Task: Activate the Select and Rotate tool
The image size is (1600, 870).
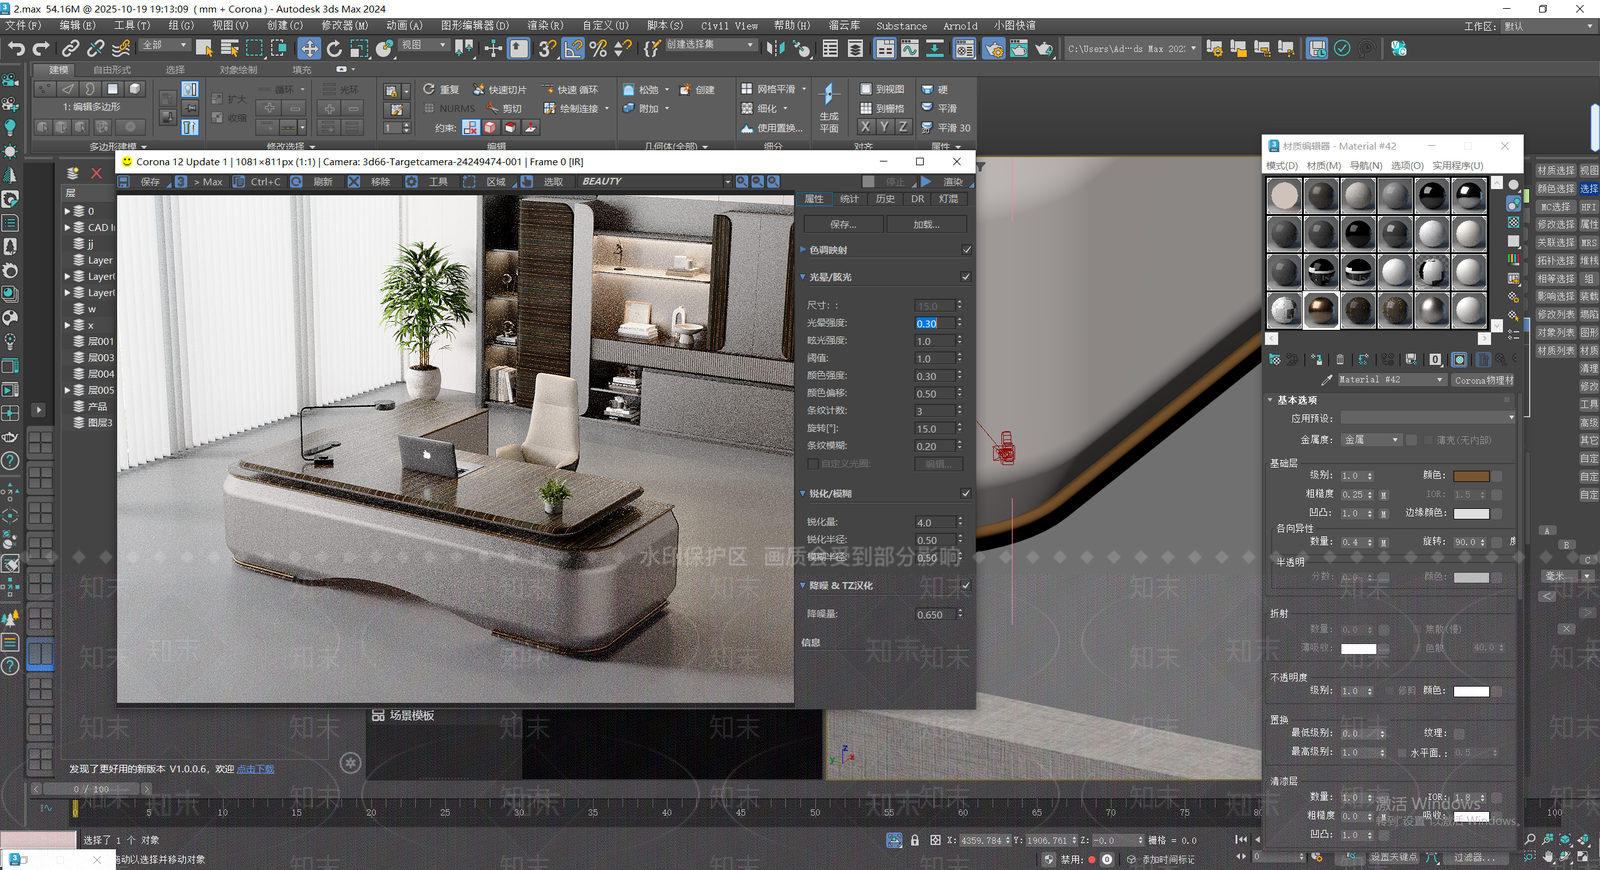Action: (334, 48)
